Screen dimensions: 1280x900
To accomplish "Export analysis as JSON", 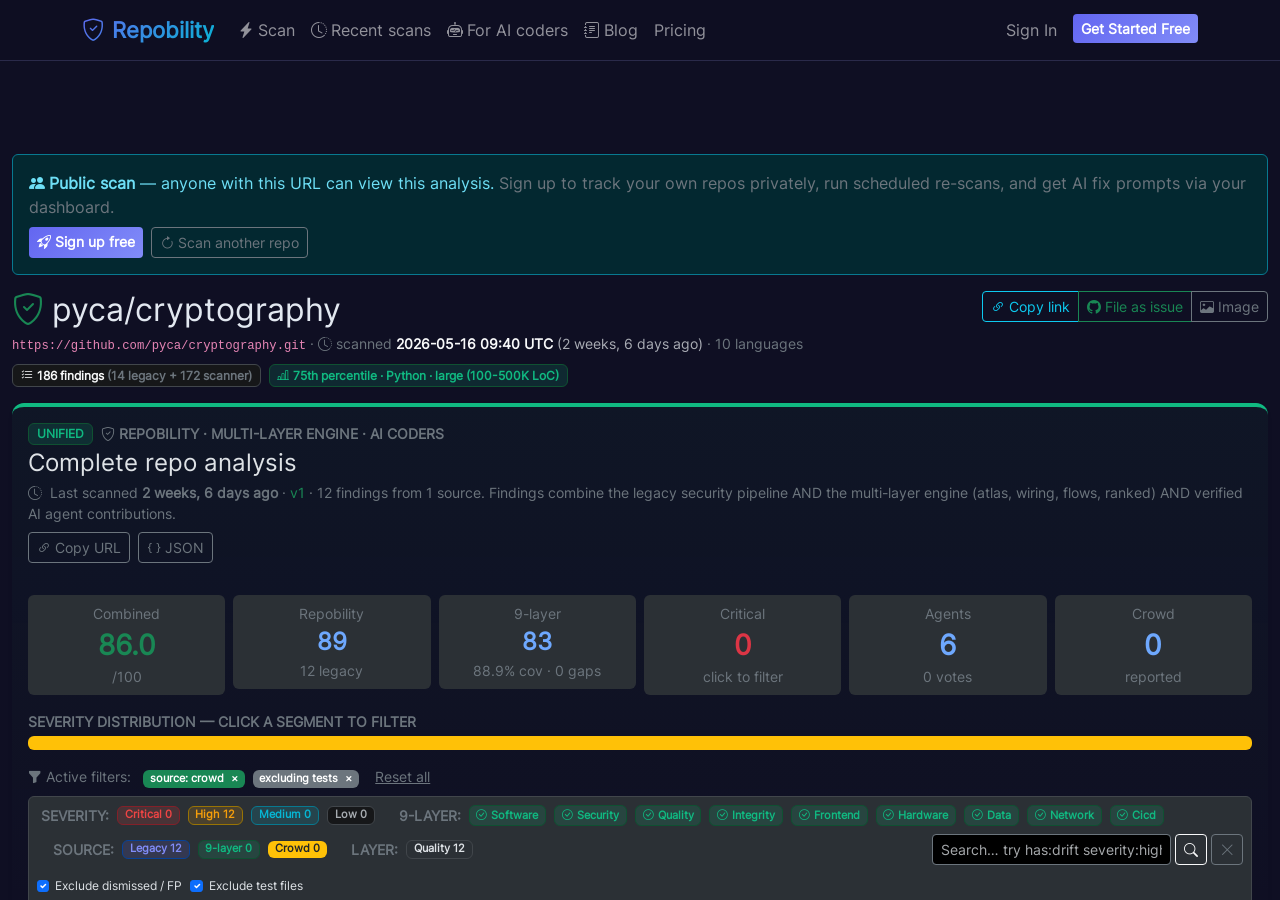I will point(175,548).
